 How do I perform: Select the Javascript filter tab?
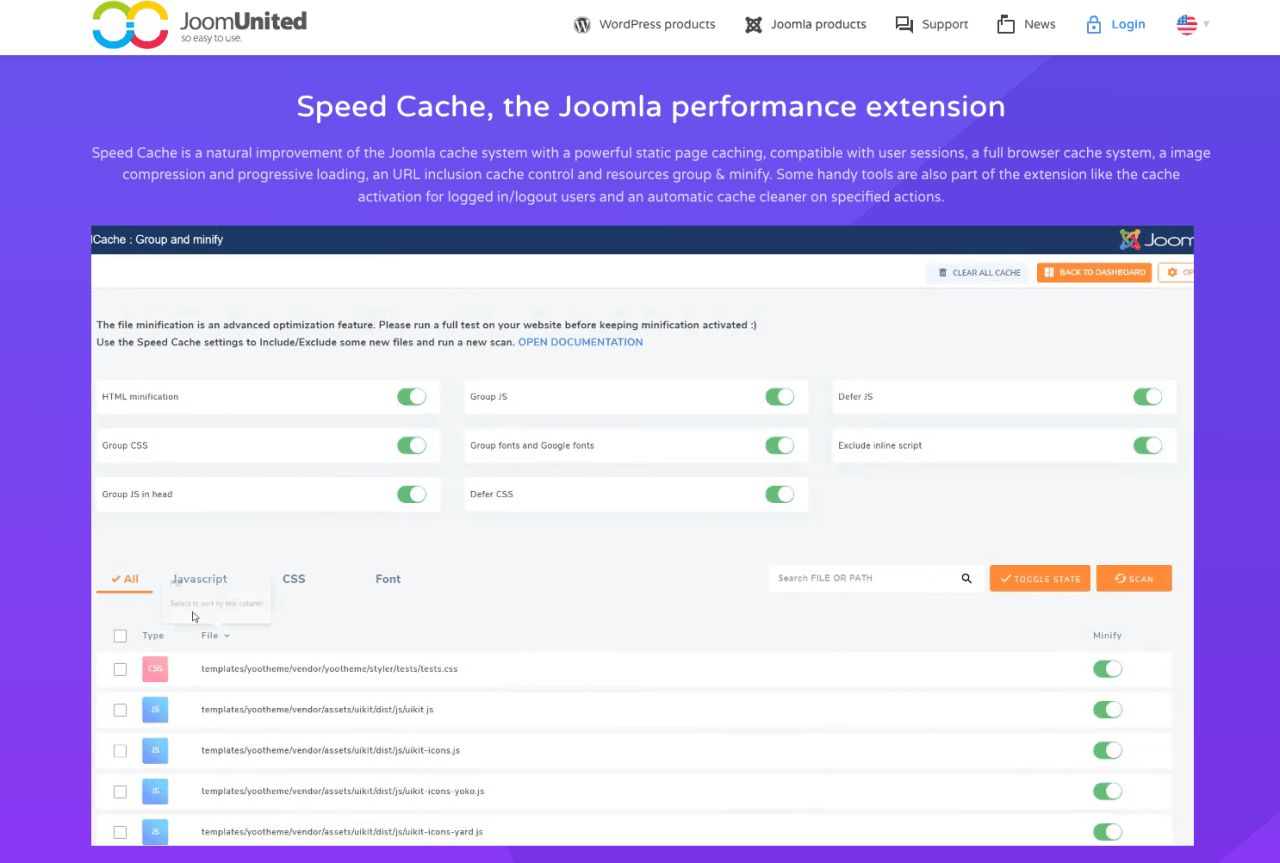tap(200, 579)
